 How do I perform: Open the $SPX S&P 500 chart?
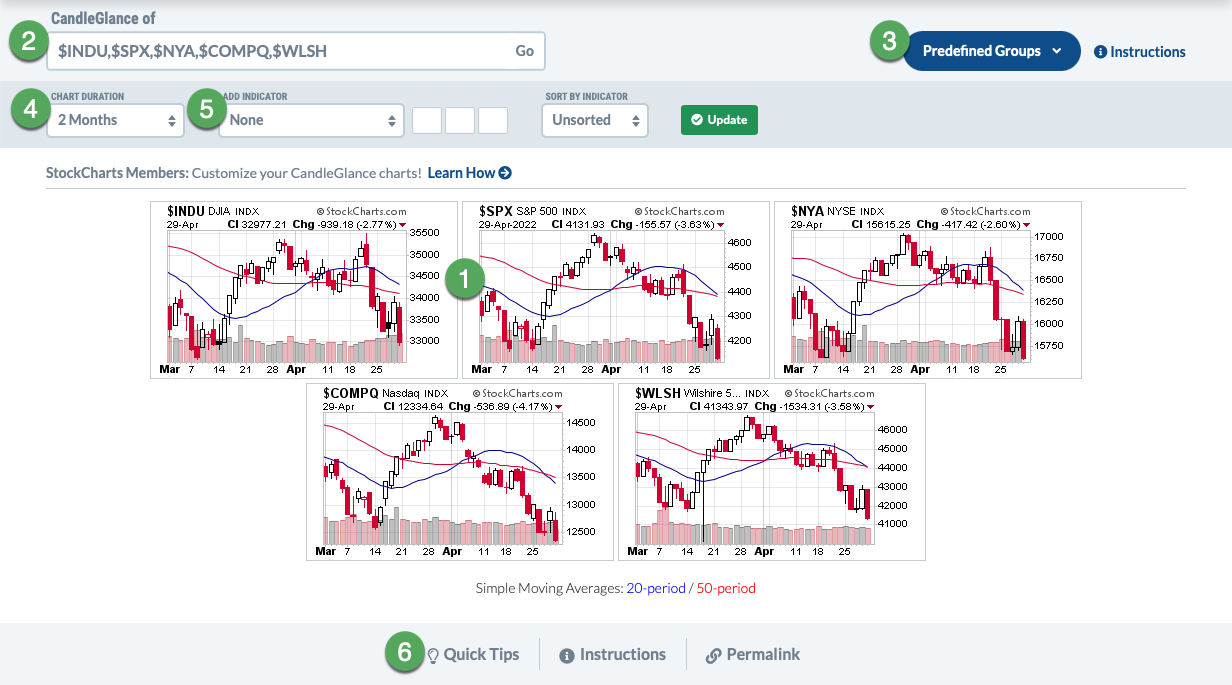coord(616,290)
